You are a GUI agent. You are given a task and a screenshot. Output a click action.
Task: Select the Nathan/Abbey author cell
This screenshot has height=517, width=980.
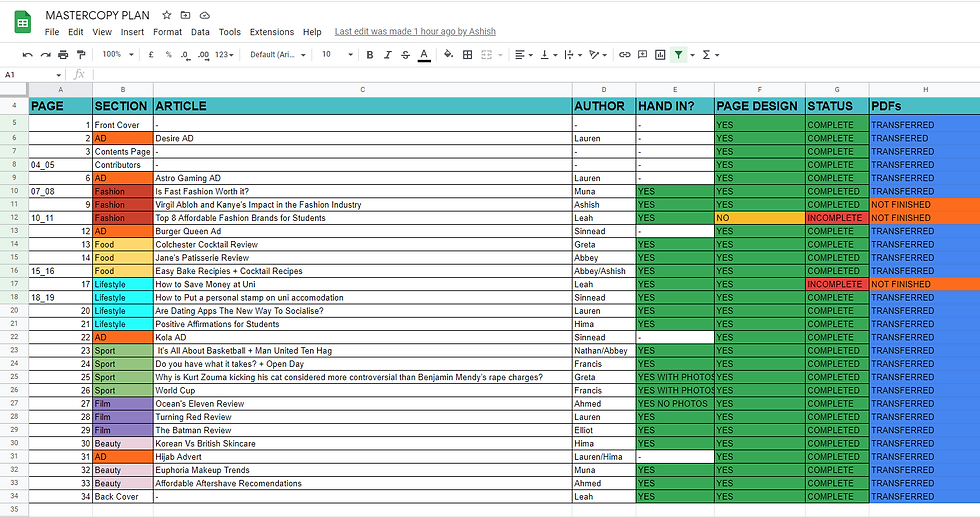click(x=604, y=351)
